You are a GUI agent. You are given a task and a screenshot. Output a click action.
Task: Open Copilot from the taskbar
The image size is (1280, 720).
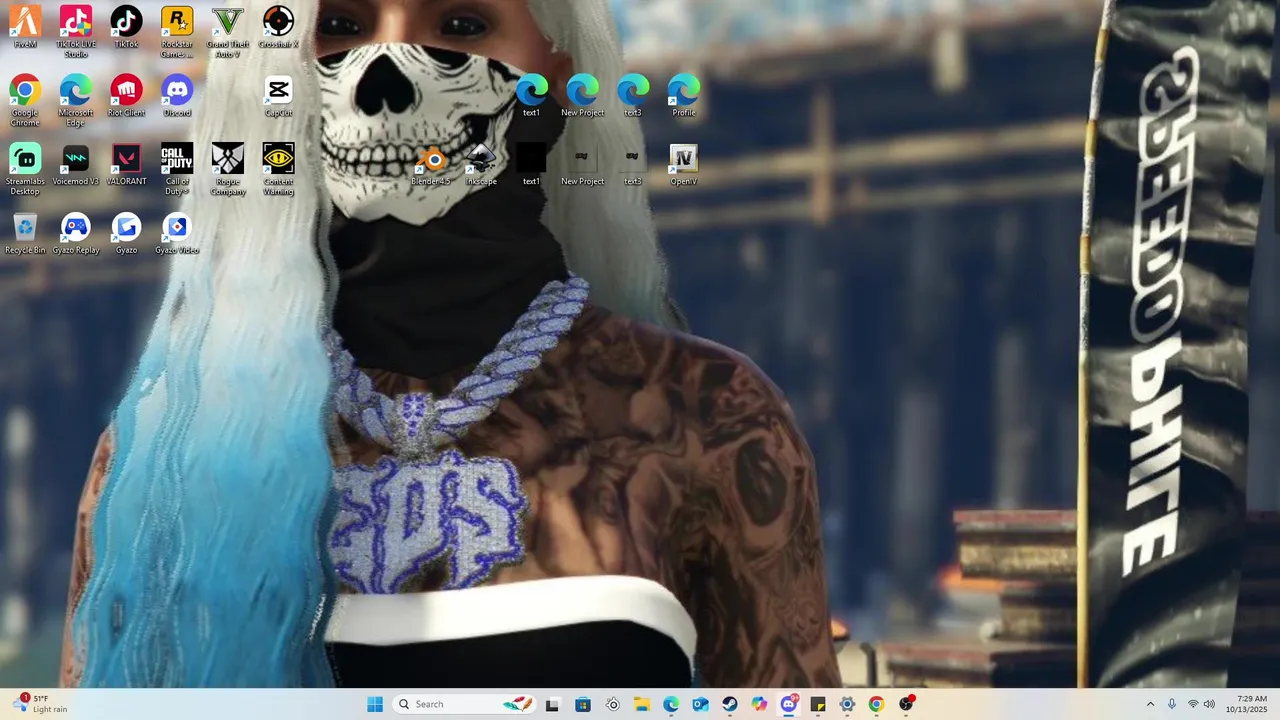coord(759,704)
